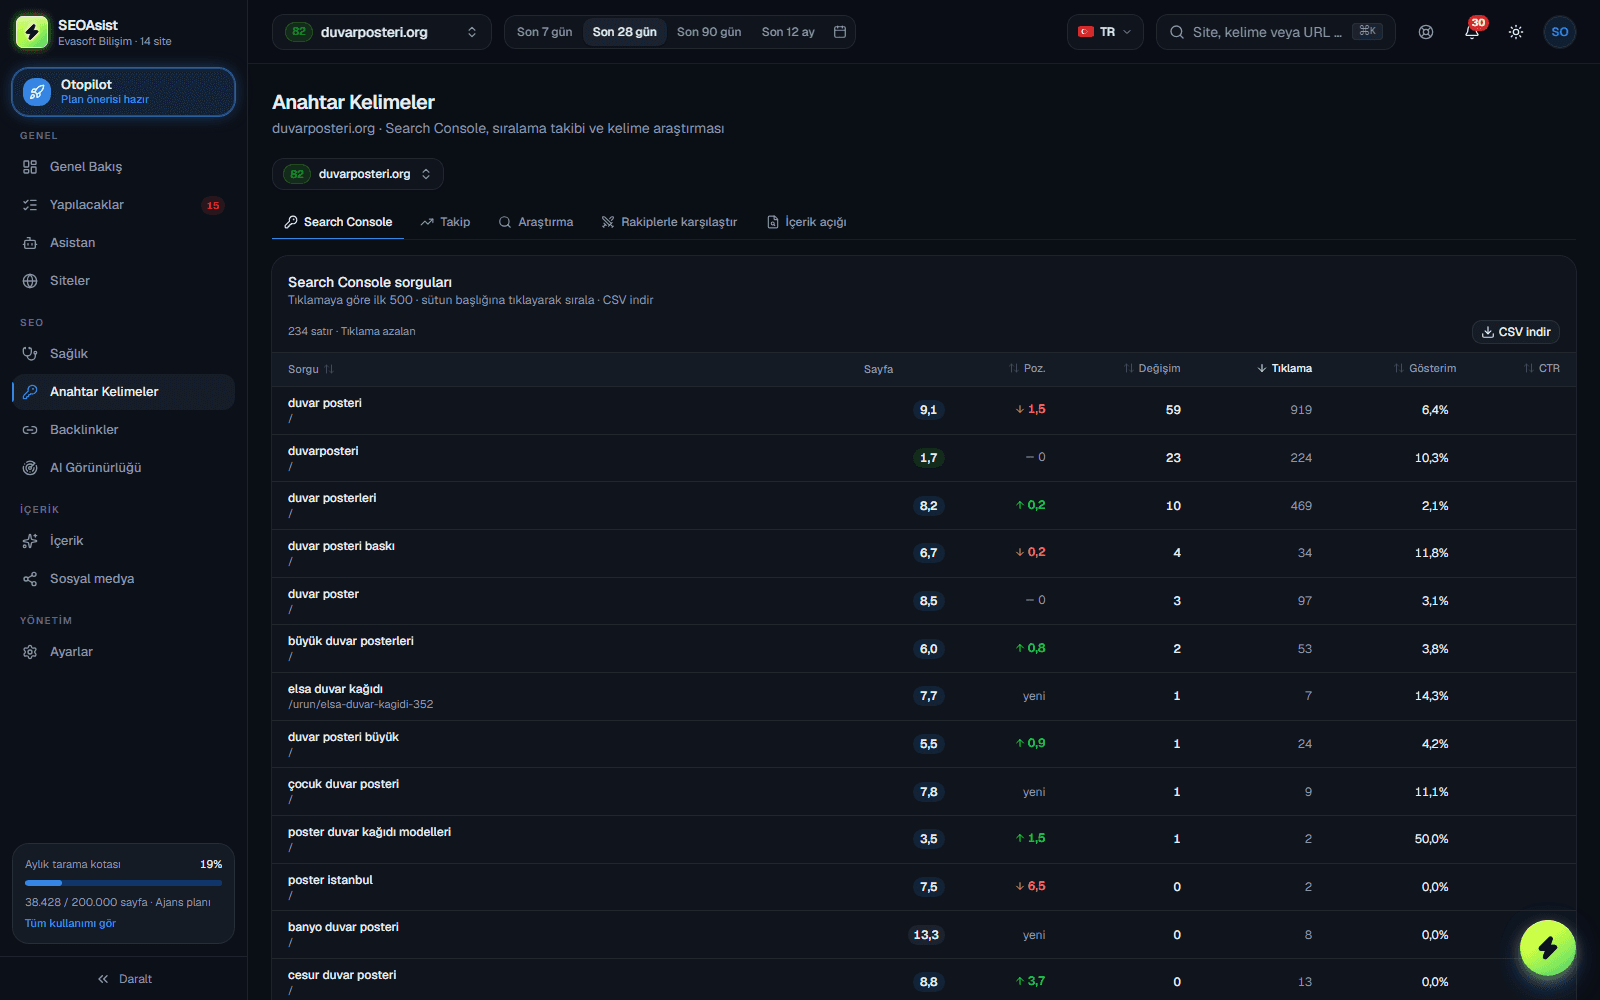
Task: Expand duvarposteri.org site selector in top bar
Action: 382,32
